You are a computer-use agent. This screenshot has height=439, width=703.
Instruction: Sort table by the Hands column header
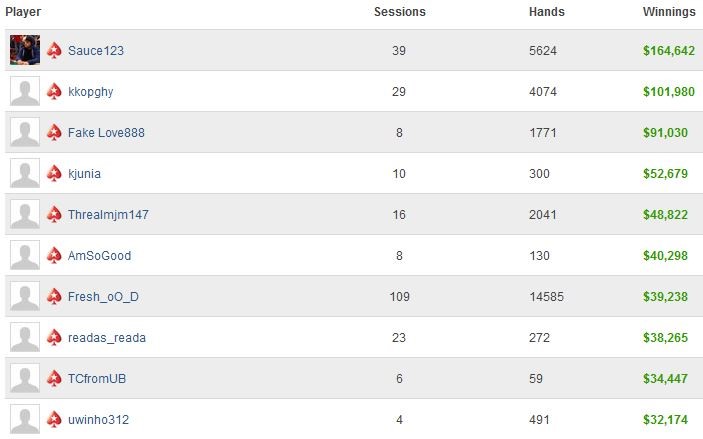(547, 12)
